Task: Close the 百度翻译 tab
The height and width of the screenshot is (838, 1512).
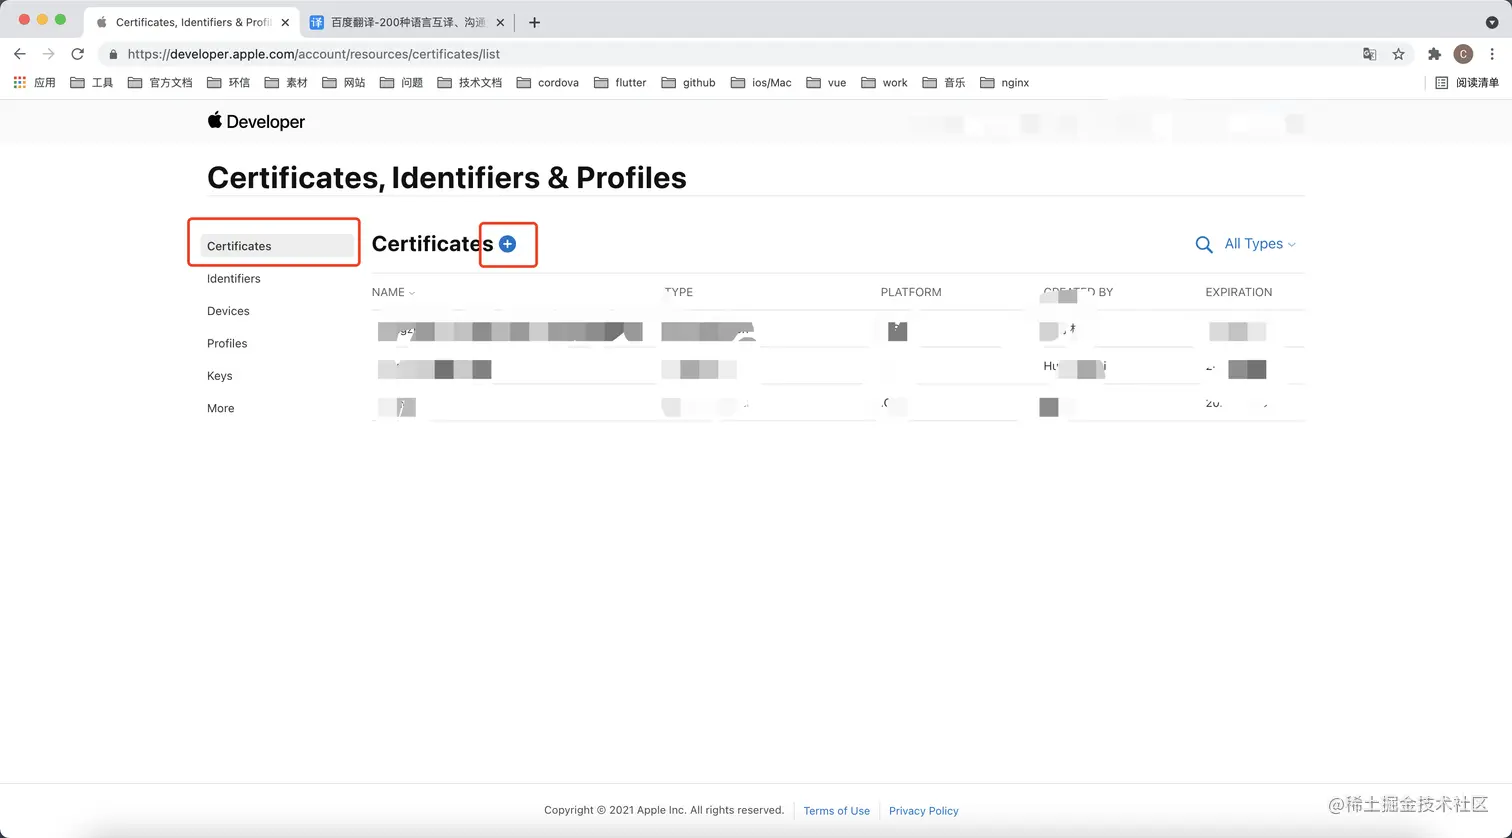Action: click(500, 22)
